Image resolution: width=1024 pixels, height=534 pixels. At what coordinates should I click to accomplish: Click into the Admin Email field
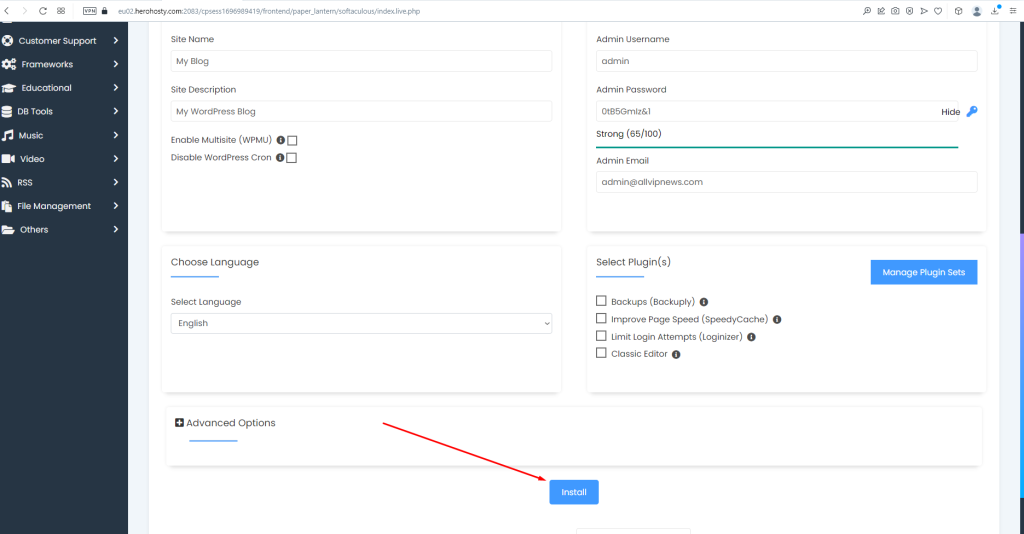coord(786,182)
